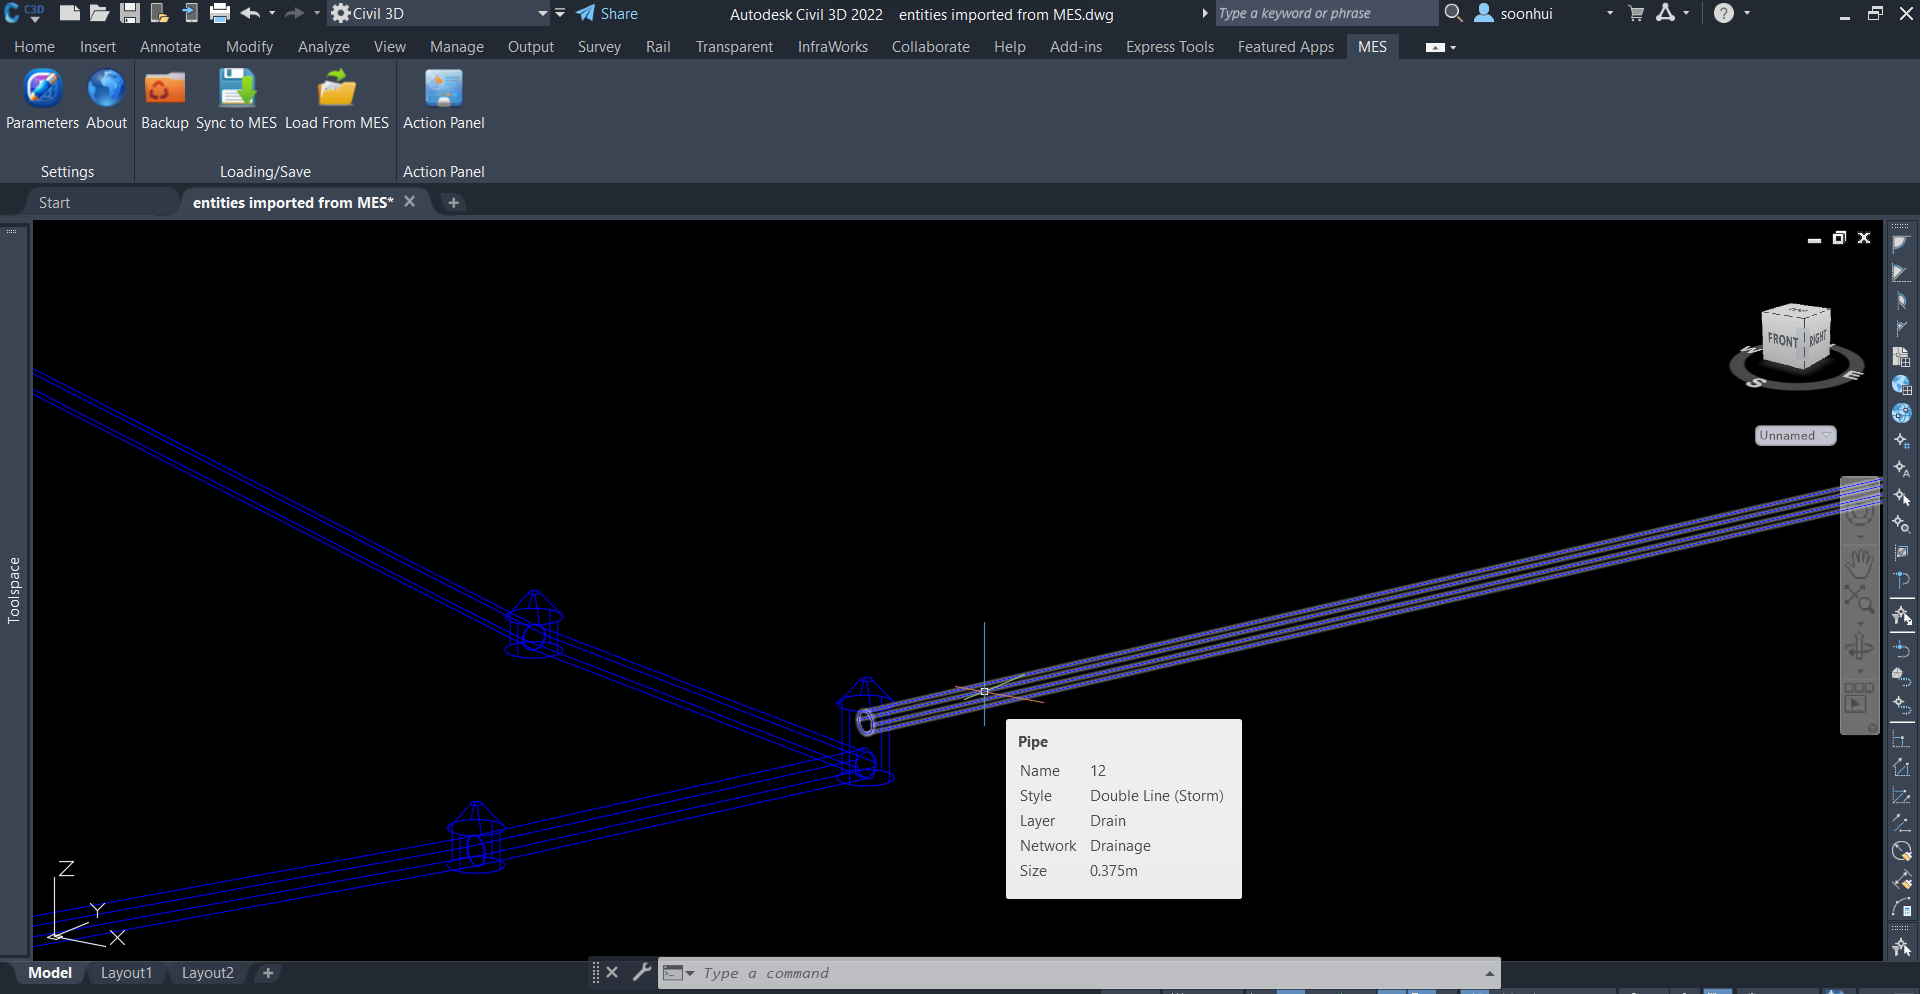The height and width of the screenshot is (994, 1923).
Task: Click the Orbit tool in navigation bar
Action: (1859, 648)
